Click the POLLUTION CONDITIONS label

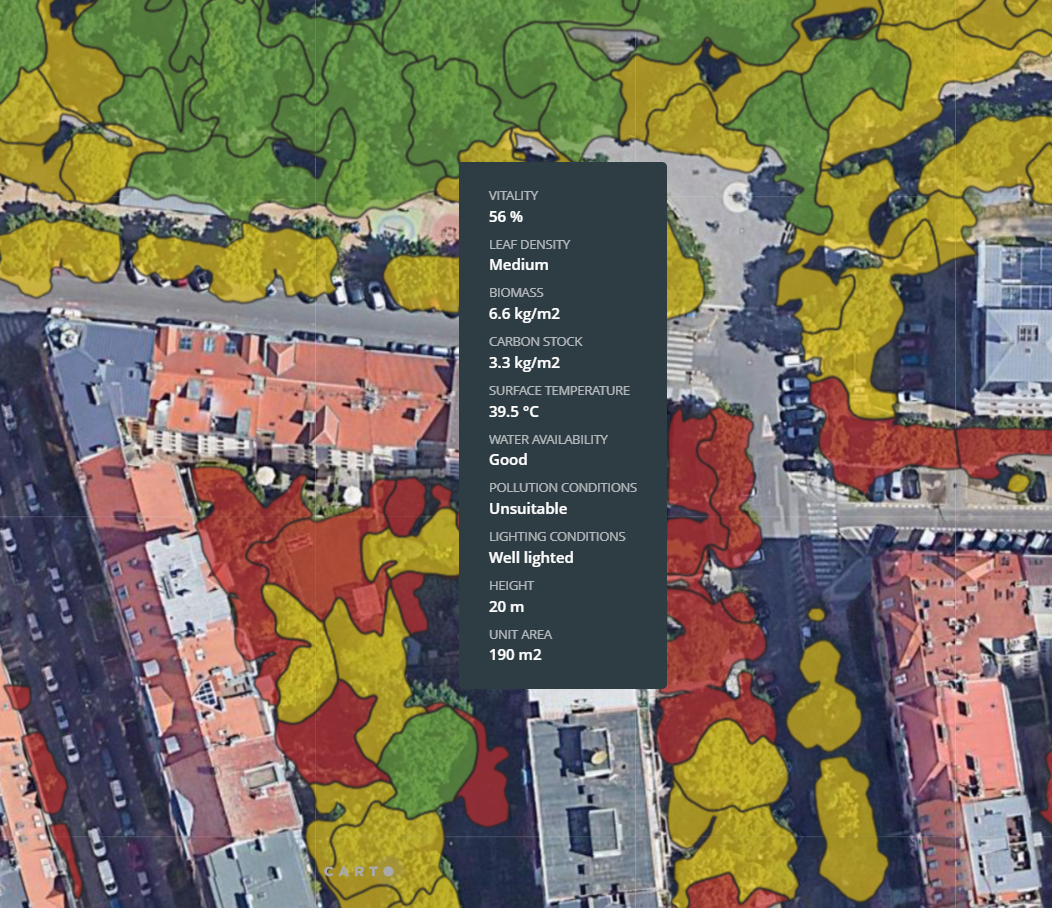click(563, 488)
